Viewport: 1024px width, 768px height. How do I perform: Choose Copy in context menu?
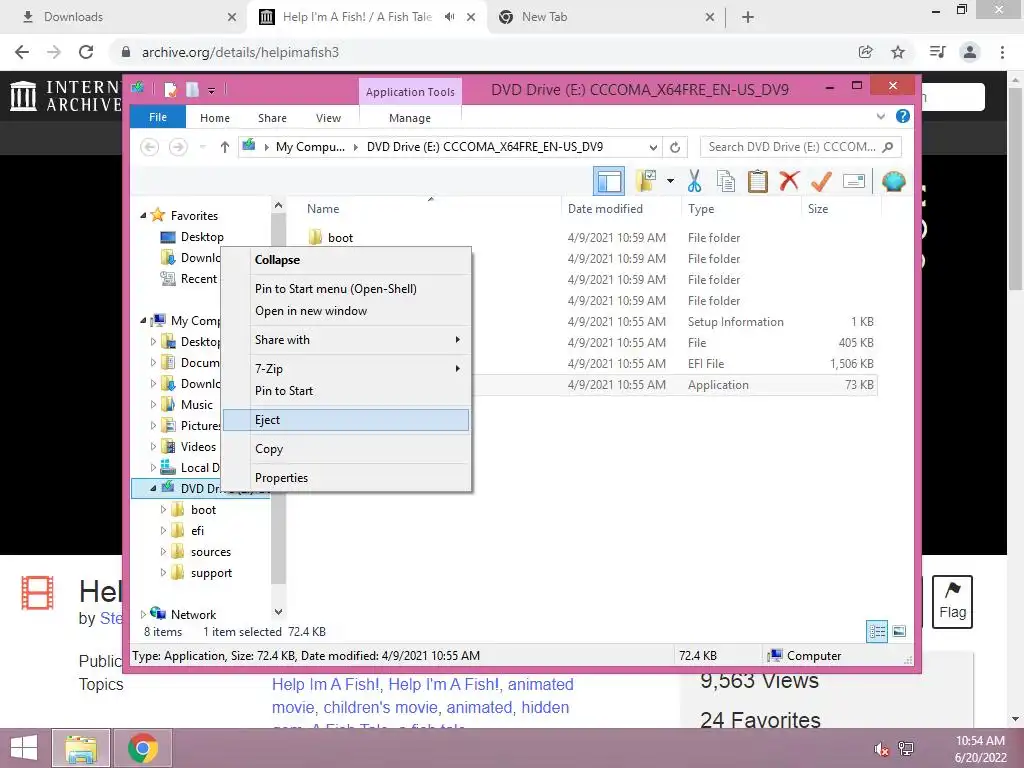346,449
